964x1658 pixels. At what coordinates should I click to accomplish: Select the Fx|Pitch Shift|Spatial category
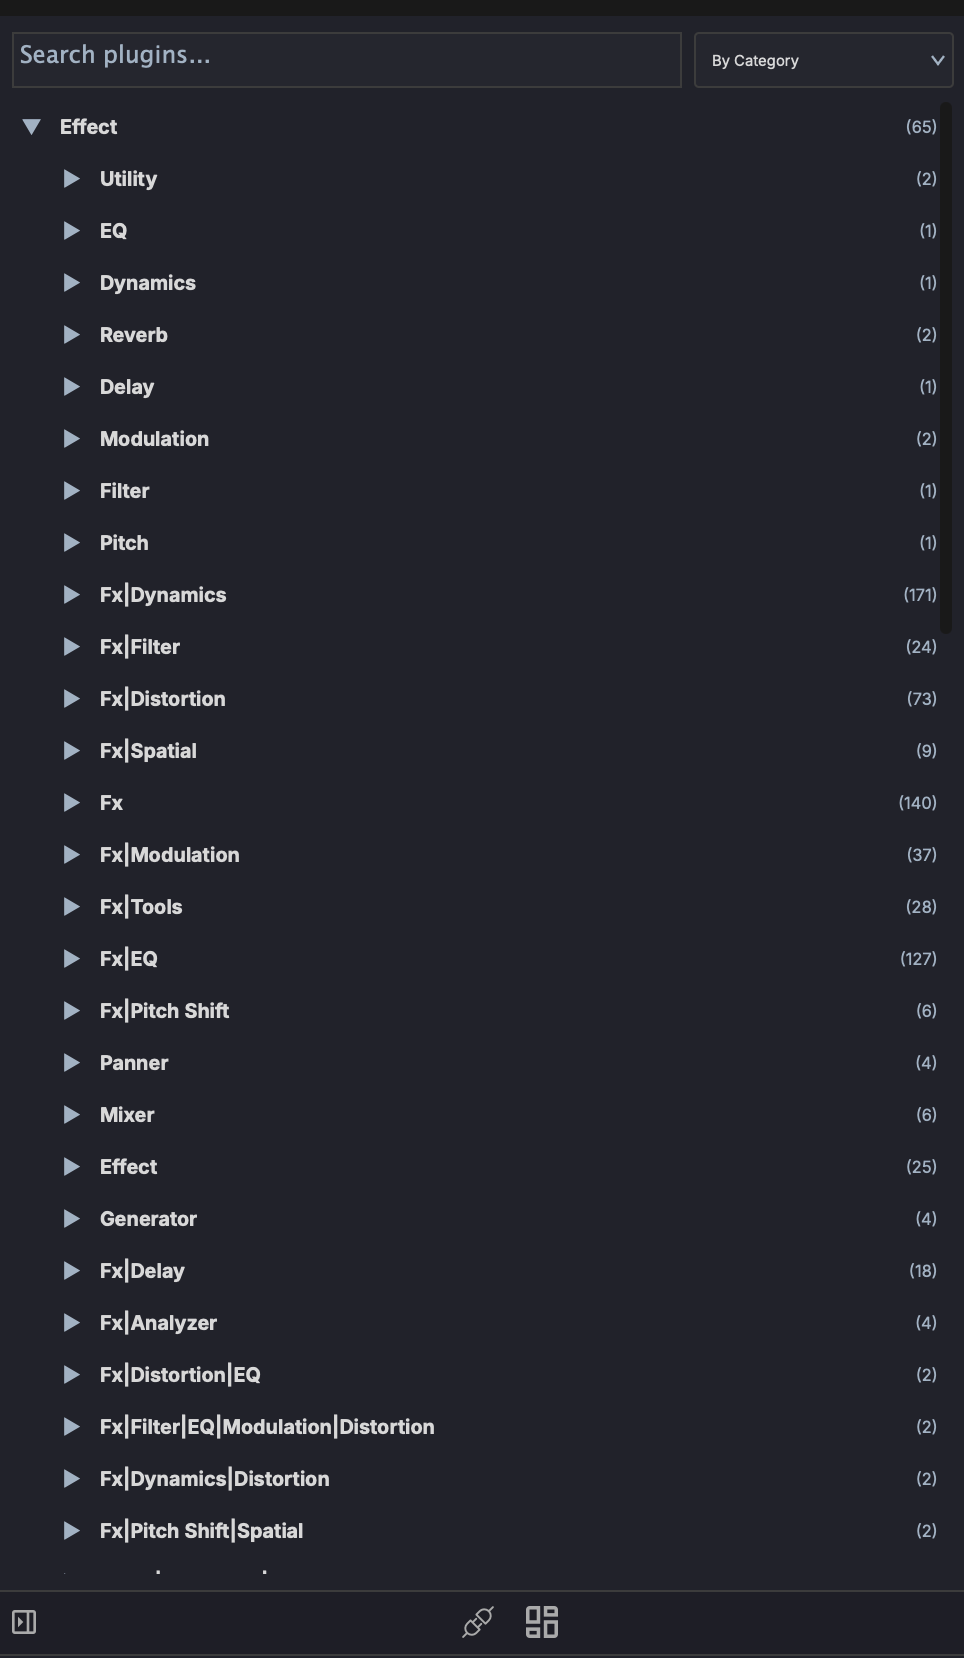coord(201,1531)
